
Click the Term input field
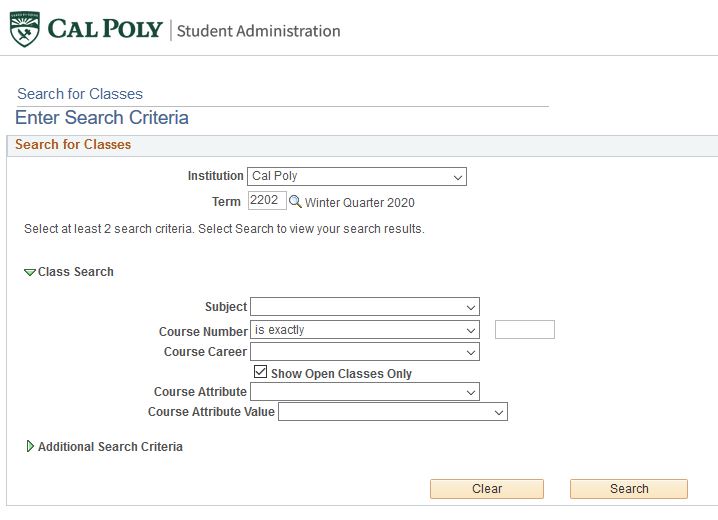(x=267, y=200)
